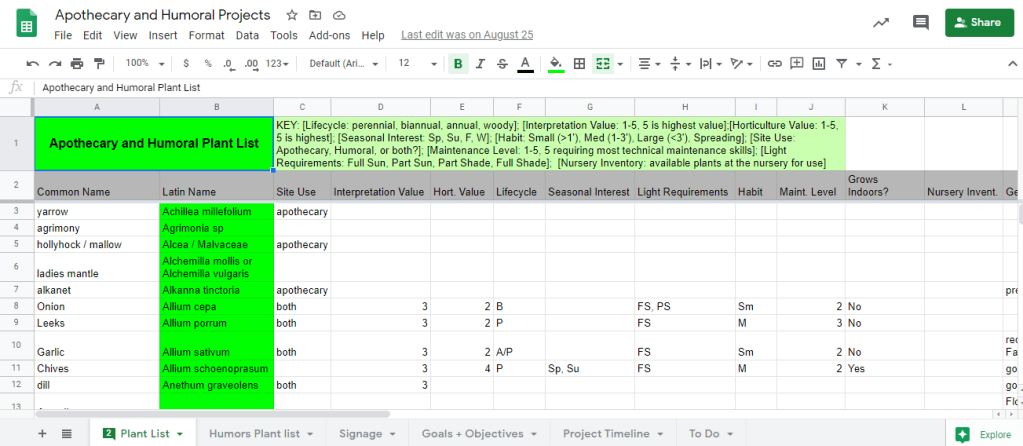Toggle strikethrough formatting
1023x446 pixels.
coord(502,63)
